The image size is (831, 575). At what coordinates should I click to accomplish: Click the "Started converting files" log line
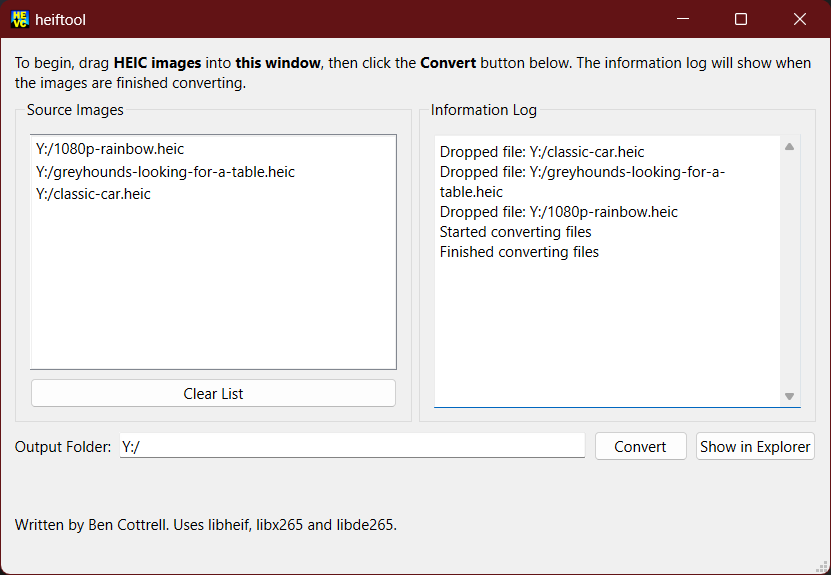point(515,232)
